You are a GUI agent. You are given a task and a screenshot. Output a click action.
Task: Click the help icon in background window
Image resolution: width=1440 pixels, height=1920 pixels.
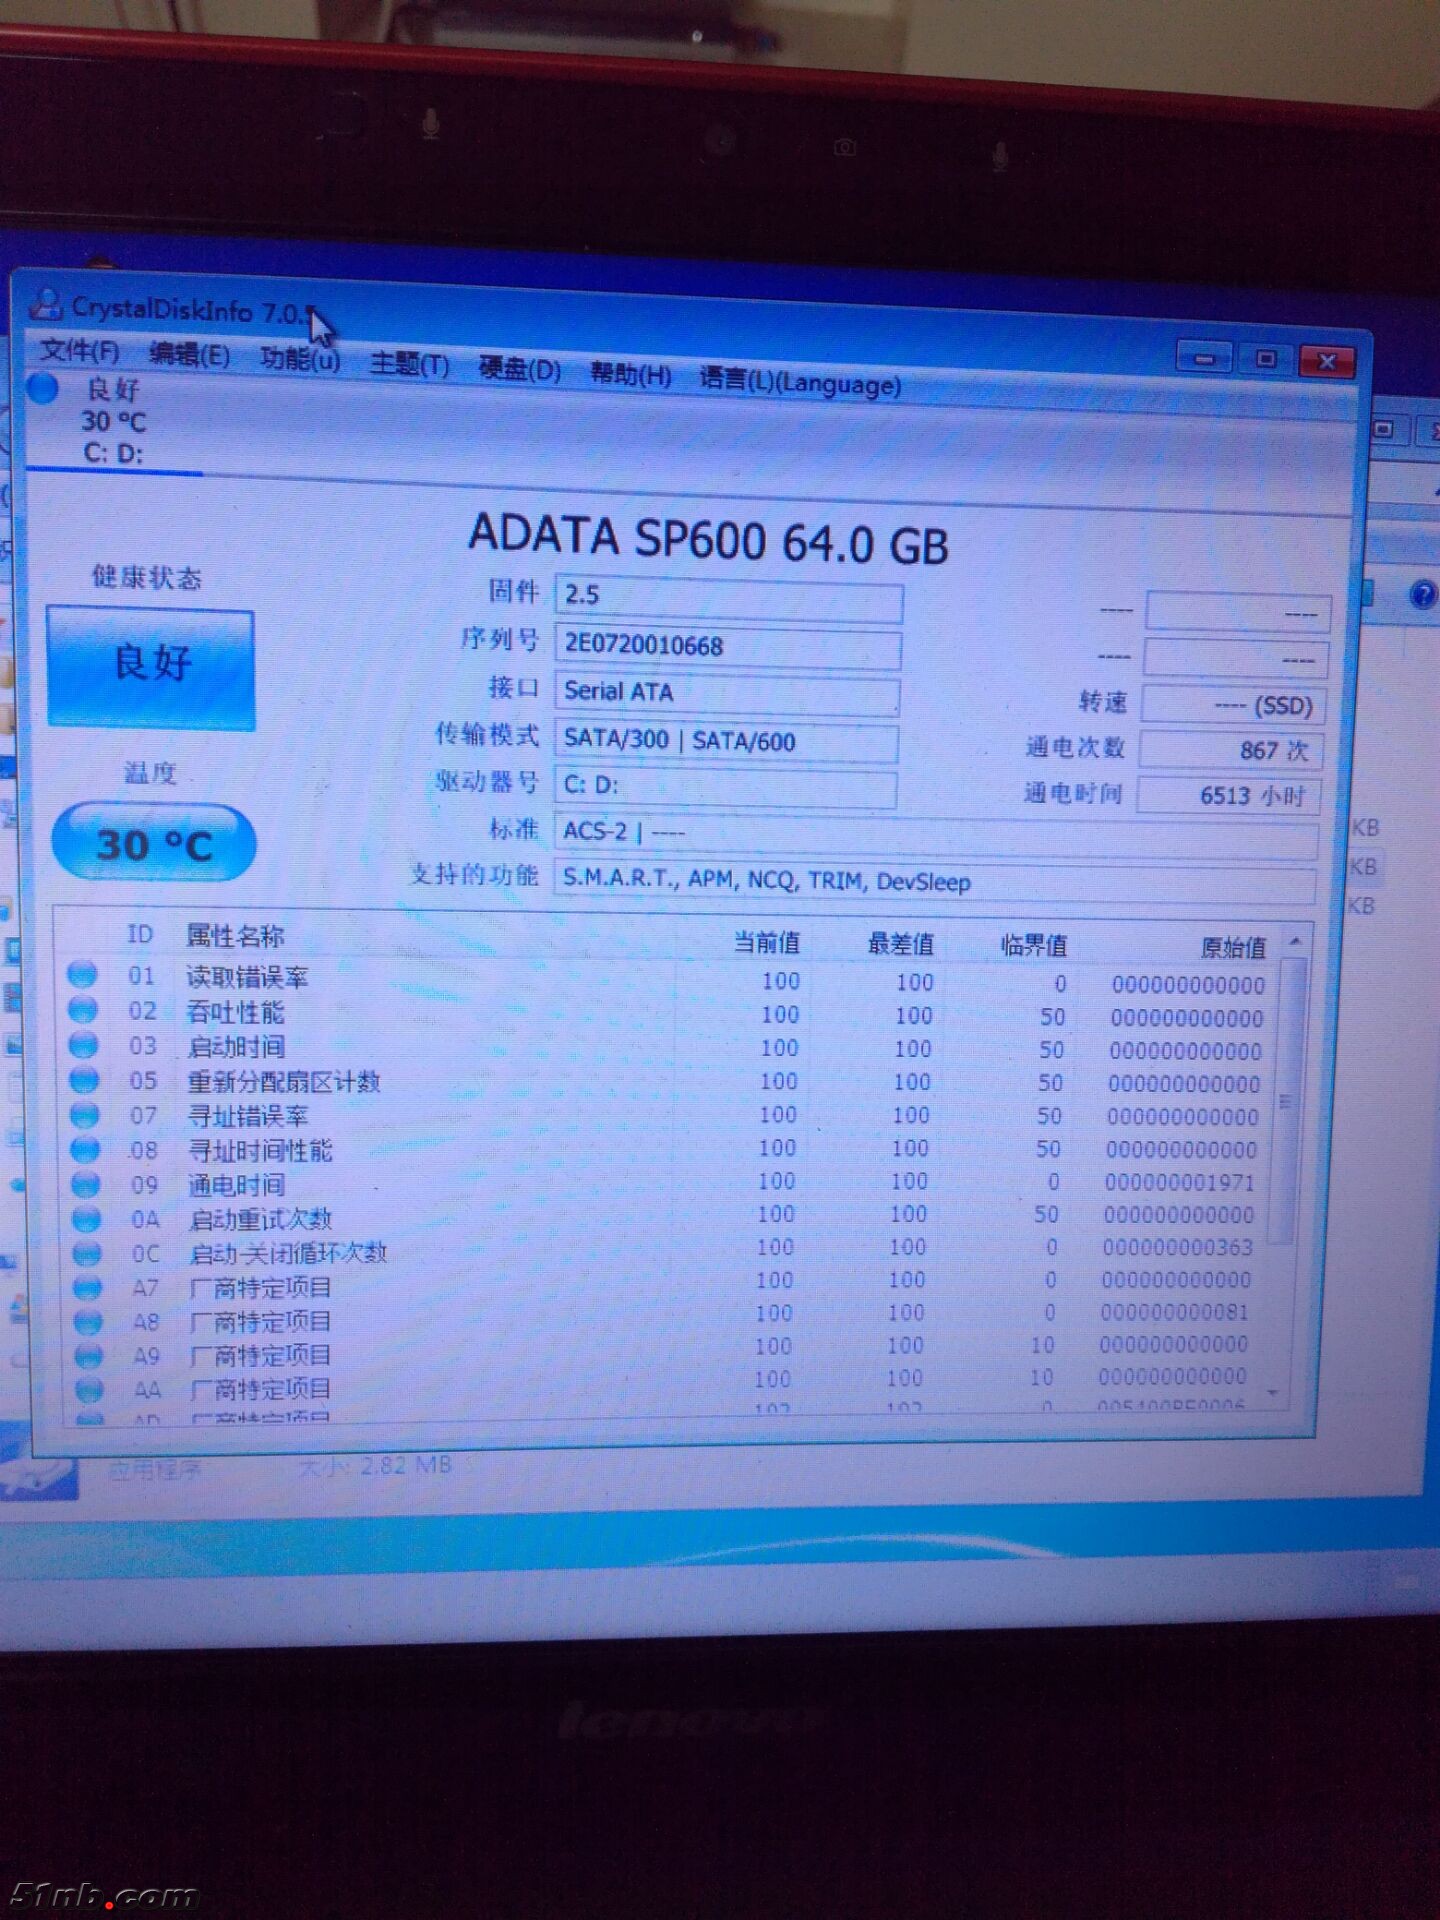click(x=1424, y=596)
